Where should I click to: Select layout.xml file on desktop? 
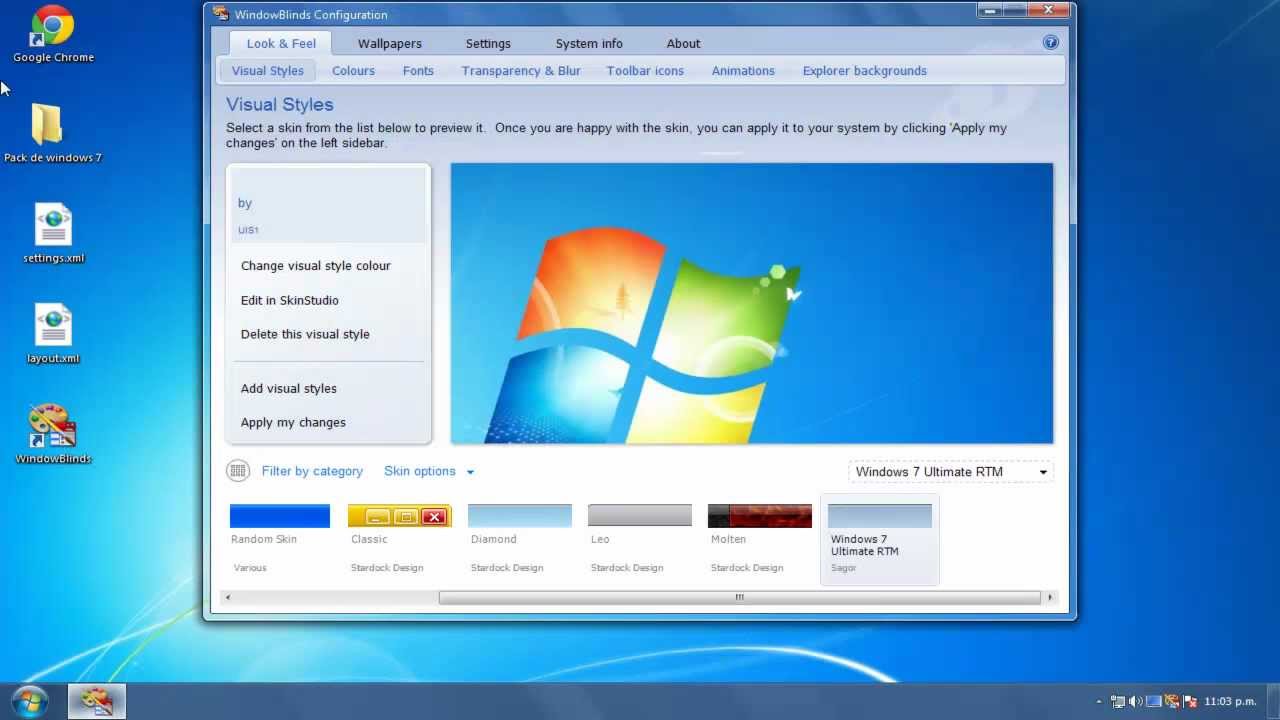click(53, 334)
